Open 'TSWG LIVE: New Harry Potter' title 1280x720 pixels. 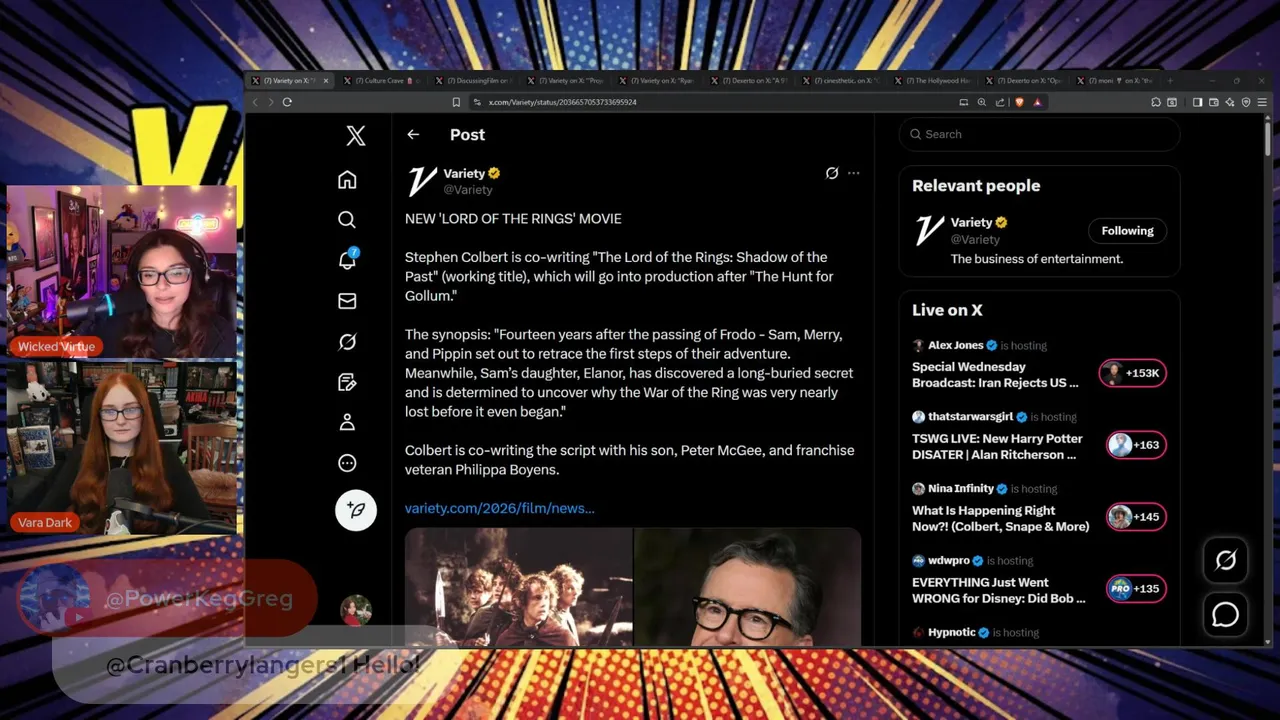[x=997, y=447]
